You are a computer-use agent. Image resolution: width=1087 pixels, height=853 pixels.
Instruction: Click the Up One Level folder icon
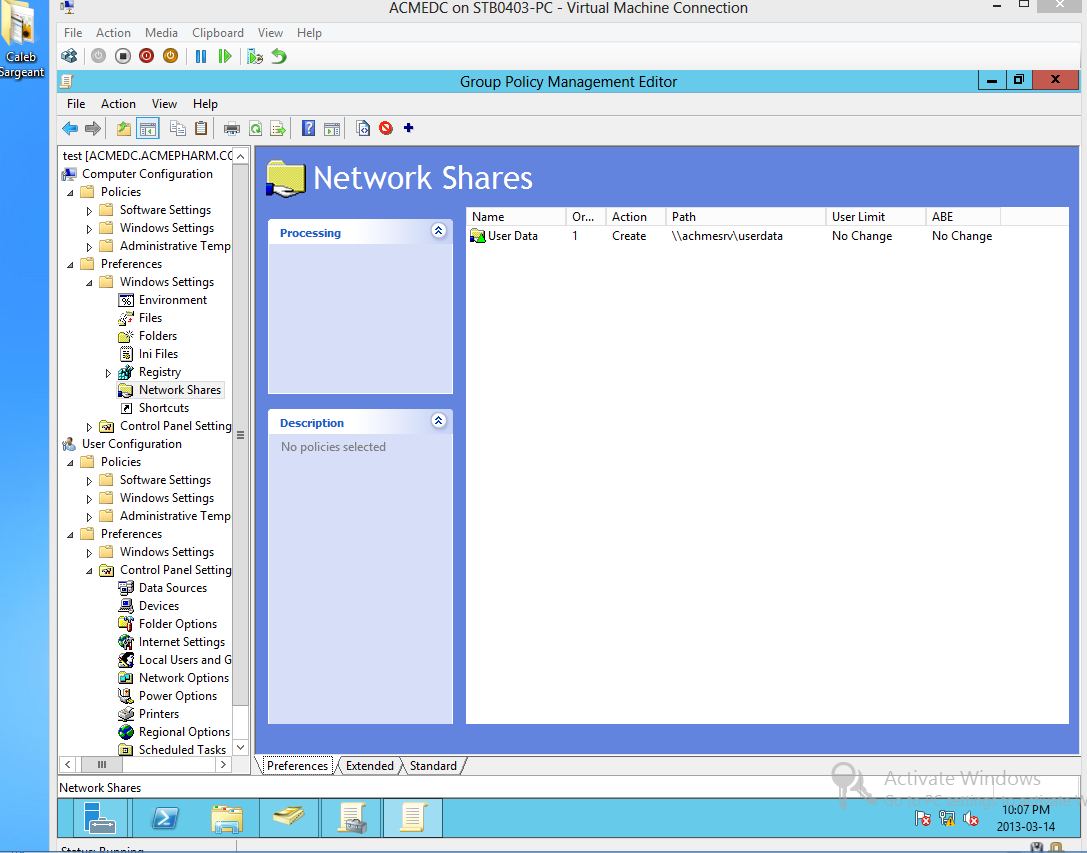pos(123,128)
